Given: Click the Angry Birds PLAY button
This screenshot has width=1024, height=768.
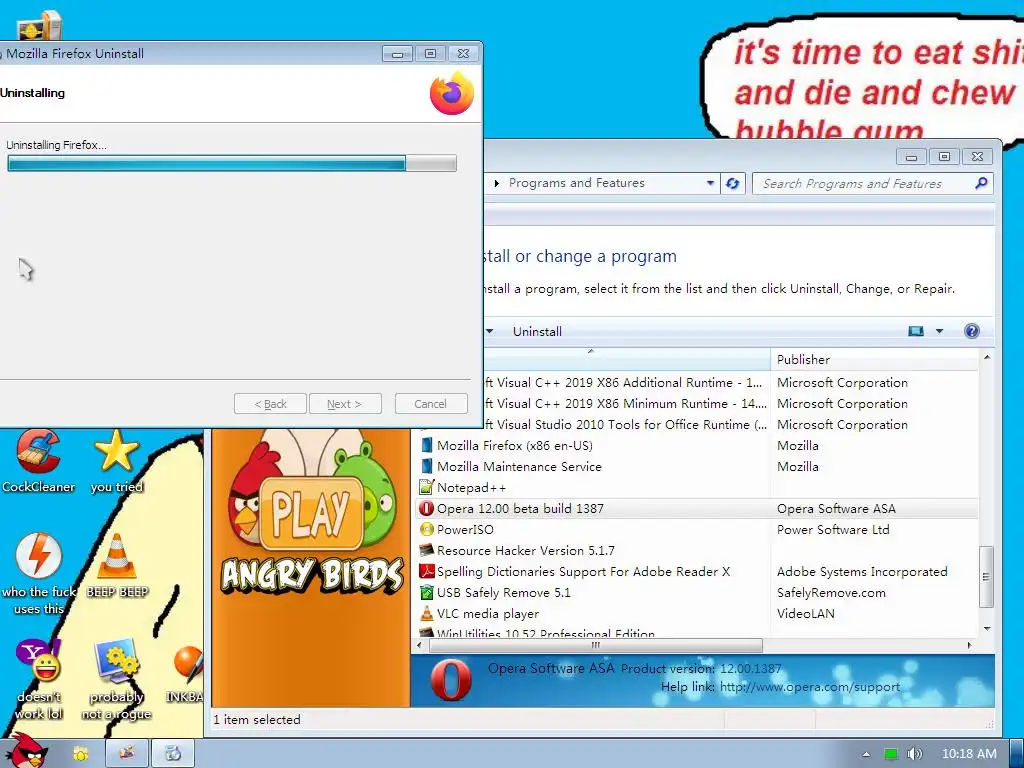Looking at the screenshot, I should tap(312, 513).
